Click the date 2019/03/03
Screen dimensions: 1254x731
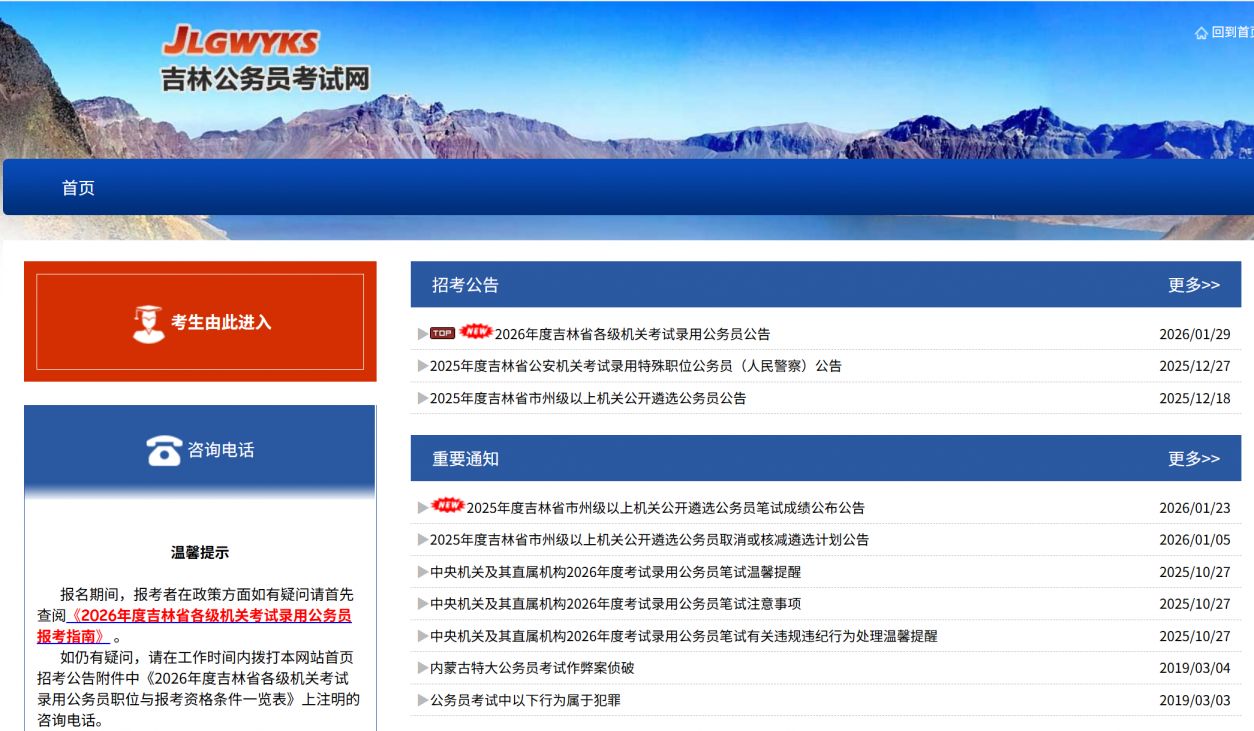coord(1195,700)
